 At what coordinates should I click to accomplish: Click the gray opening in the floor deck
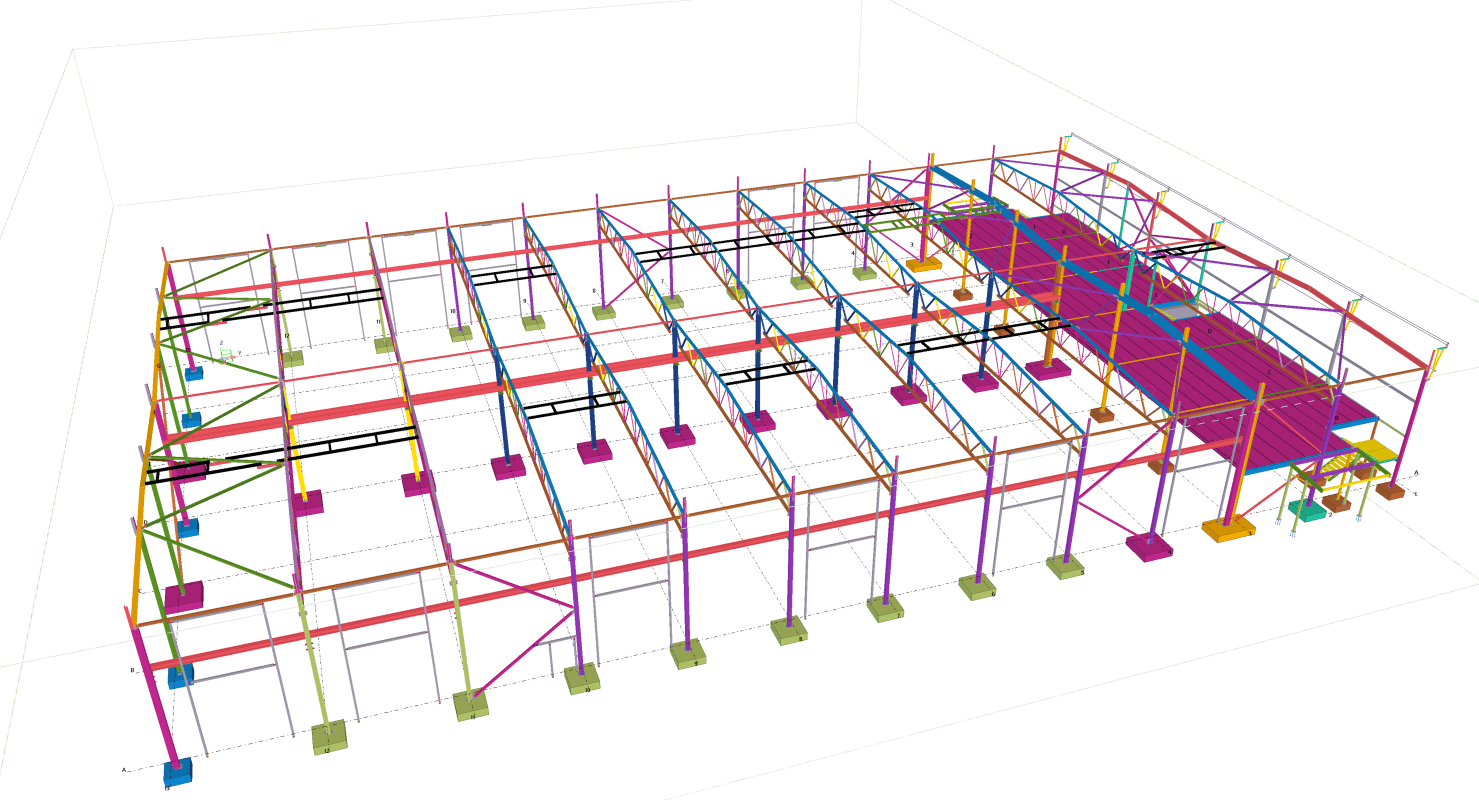pos(1179,312)
